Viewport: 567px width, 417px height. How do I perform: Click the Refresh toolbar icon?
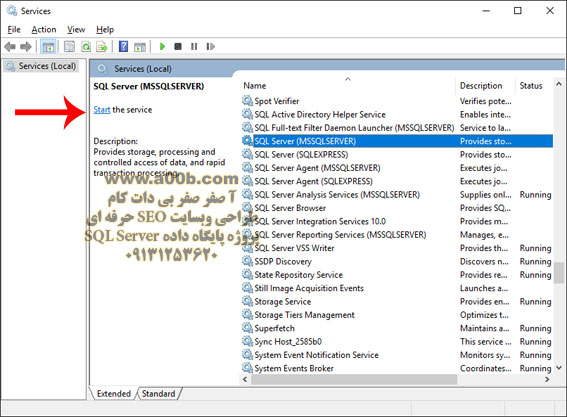point(86,47)
